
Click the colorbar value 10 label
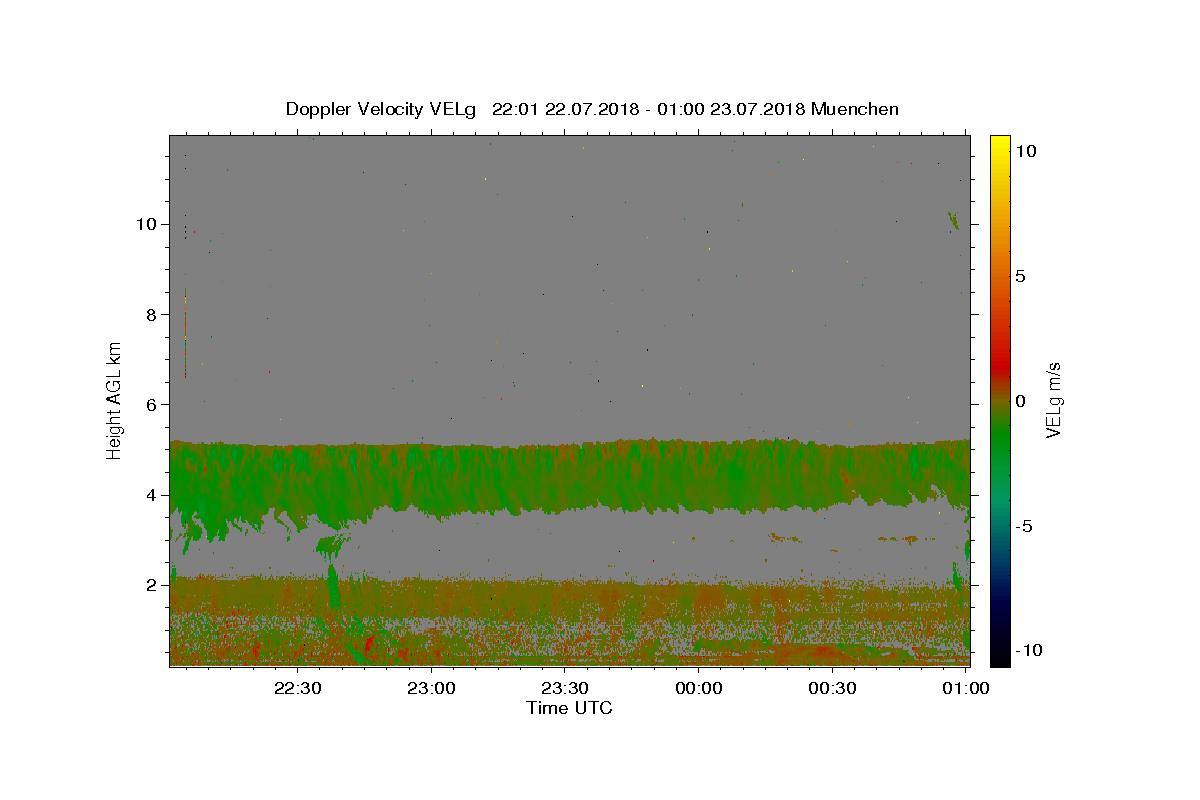tap(1025, 150)
